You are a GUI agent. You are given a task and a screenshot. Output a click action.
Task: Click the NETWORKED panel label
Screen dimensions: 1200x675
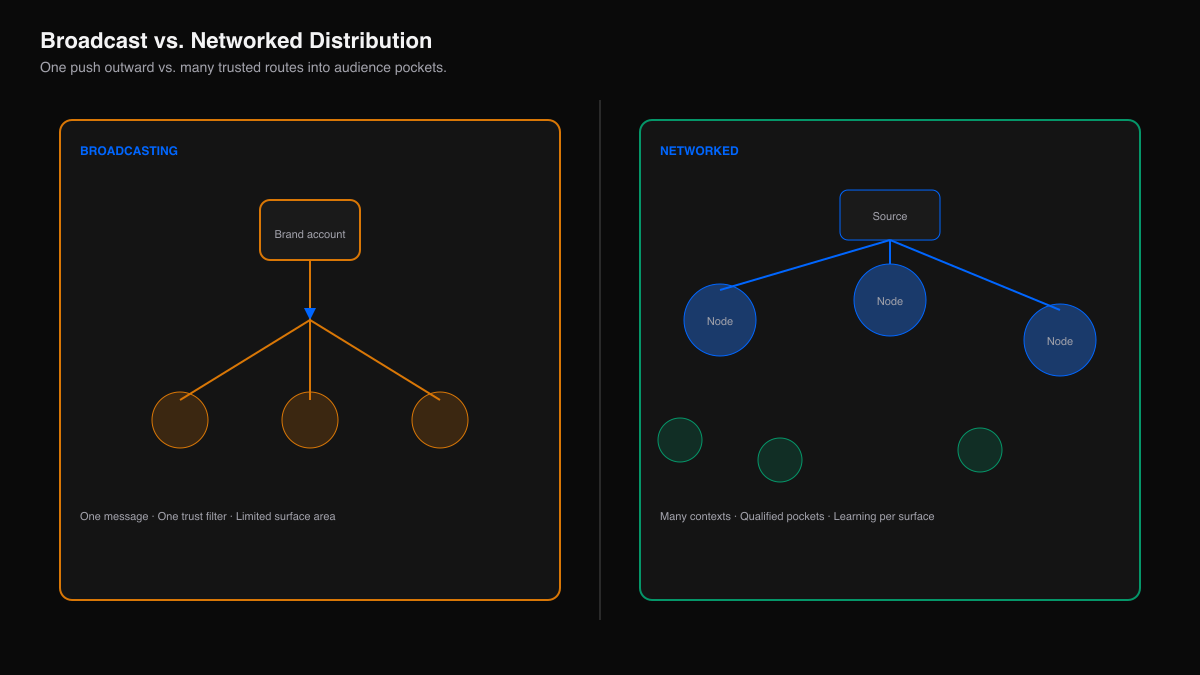click(699, 151)
